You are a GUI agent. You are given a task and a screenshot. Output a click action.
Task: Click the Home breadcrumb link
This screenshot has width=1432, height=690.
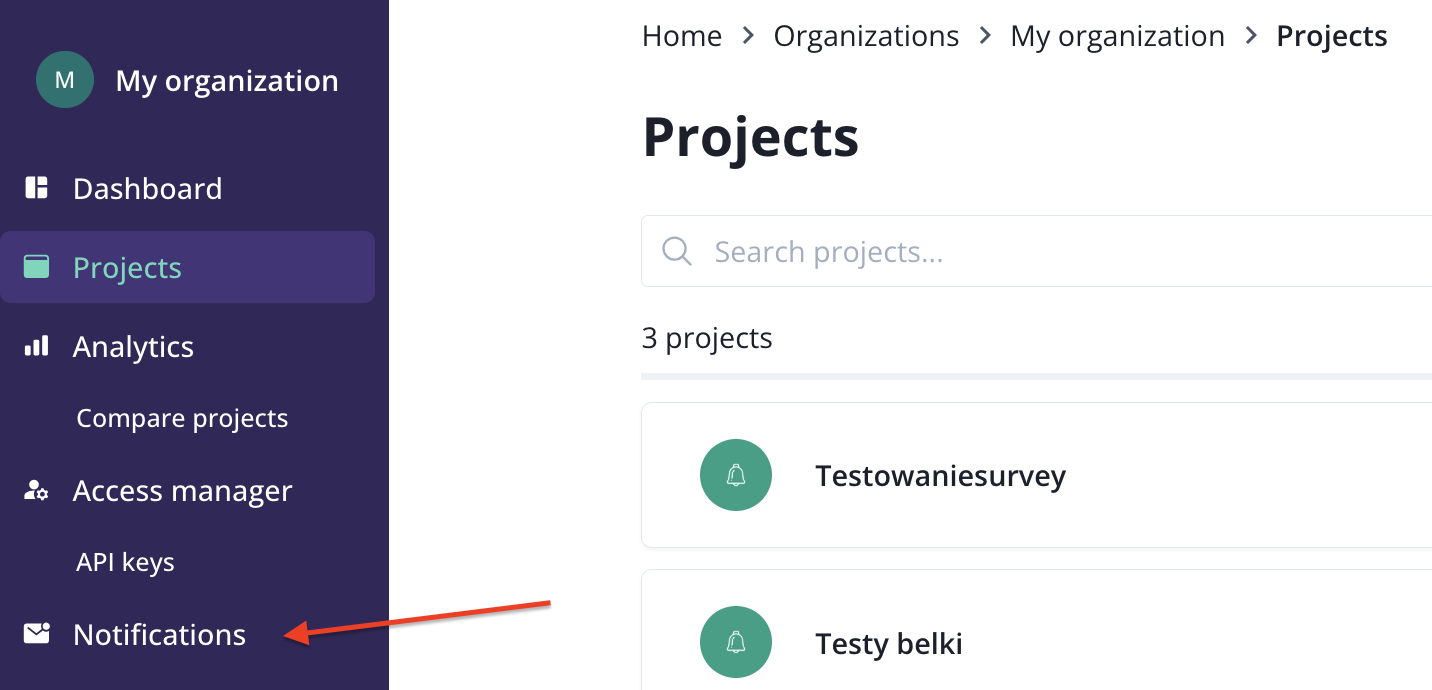[x=682, y=36]
